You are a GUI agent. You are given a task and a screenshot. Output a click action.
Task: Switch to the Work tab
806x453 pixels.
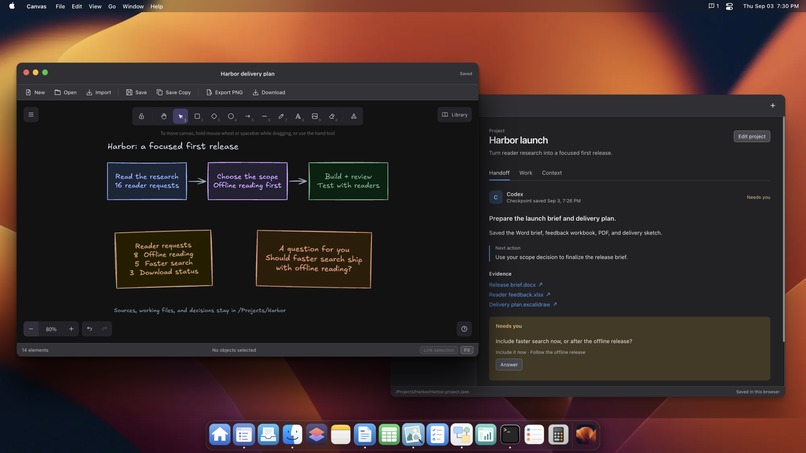pos(525,173)
